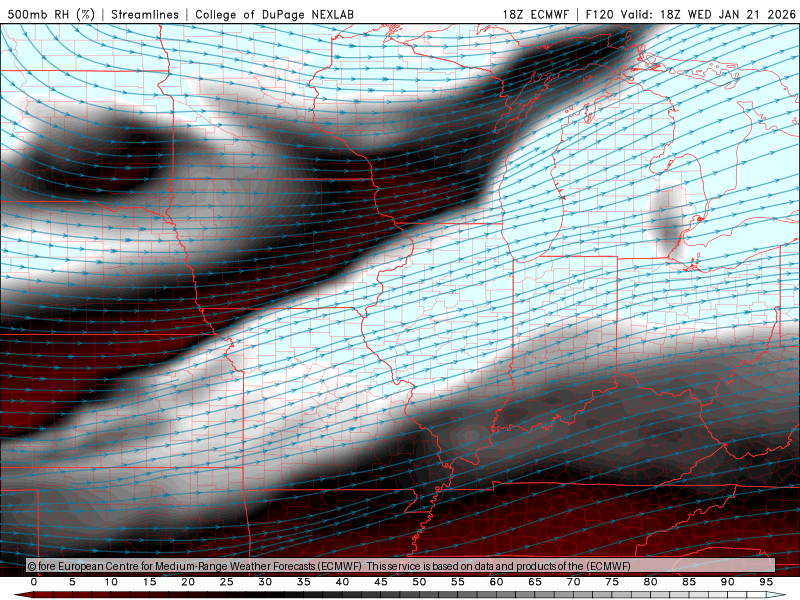This screenshot has height=600, width=800.
Task: Click the "80" label on the colorbar scale
Action: click(x=651, y=582)
